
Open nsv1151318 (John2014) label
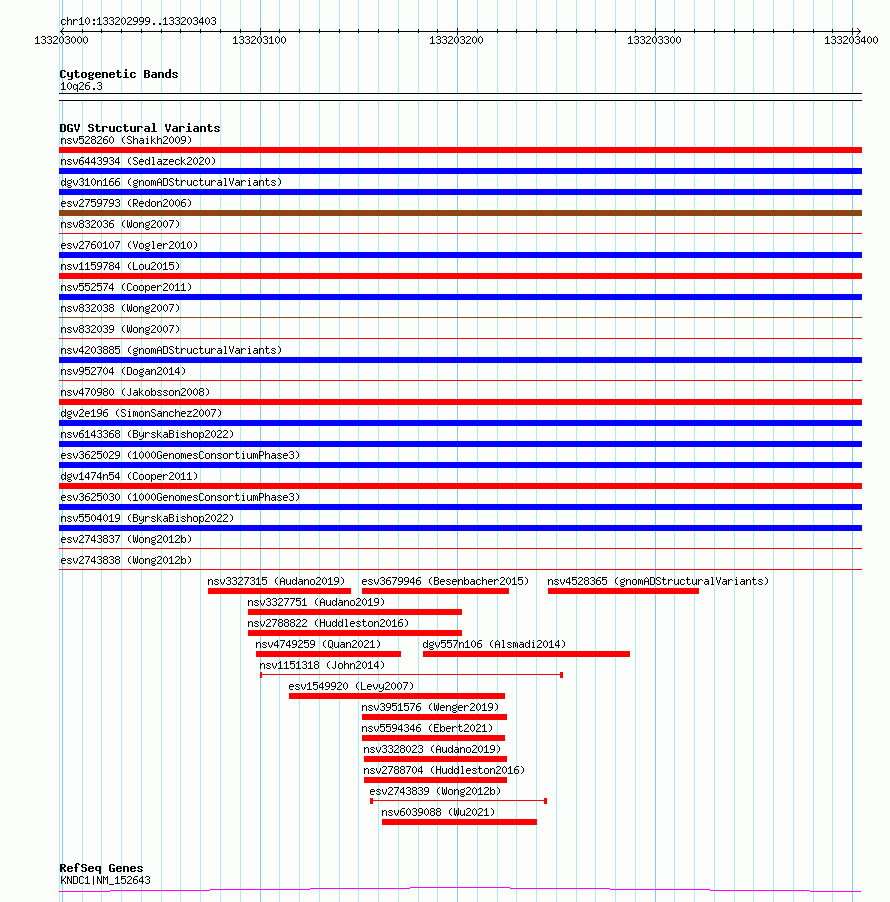tap(322, 665)
